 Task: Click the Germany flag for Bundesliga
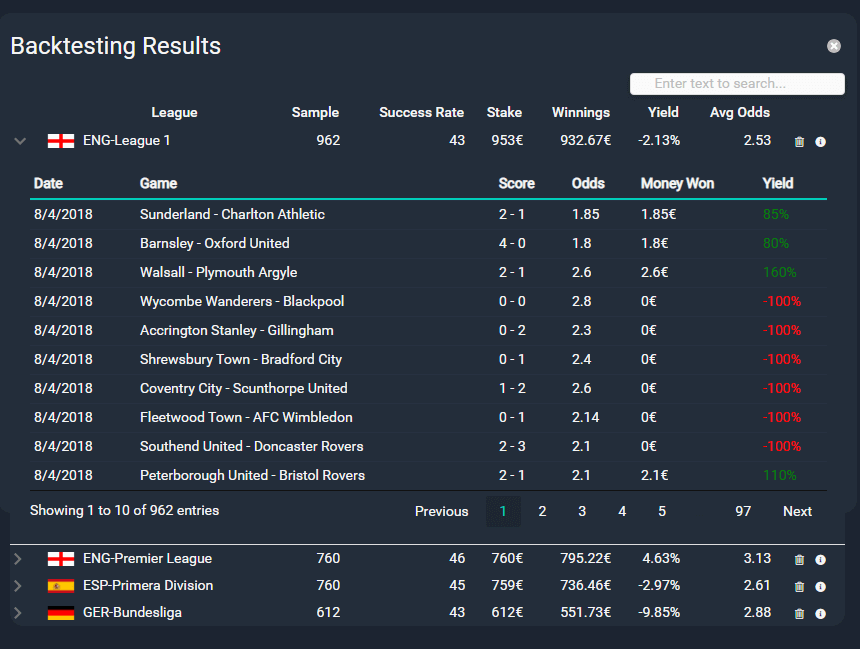(59, 612)
